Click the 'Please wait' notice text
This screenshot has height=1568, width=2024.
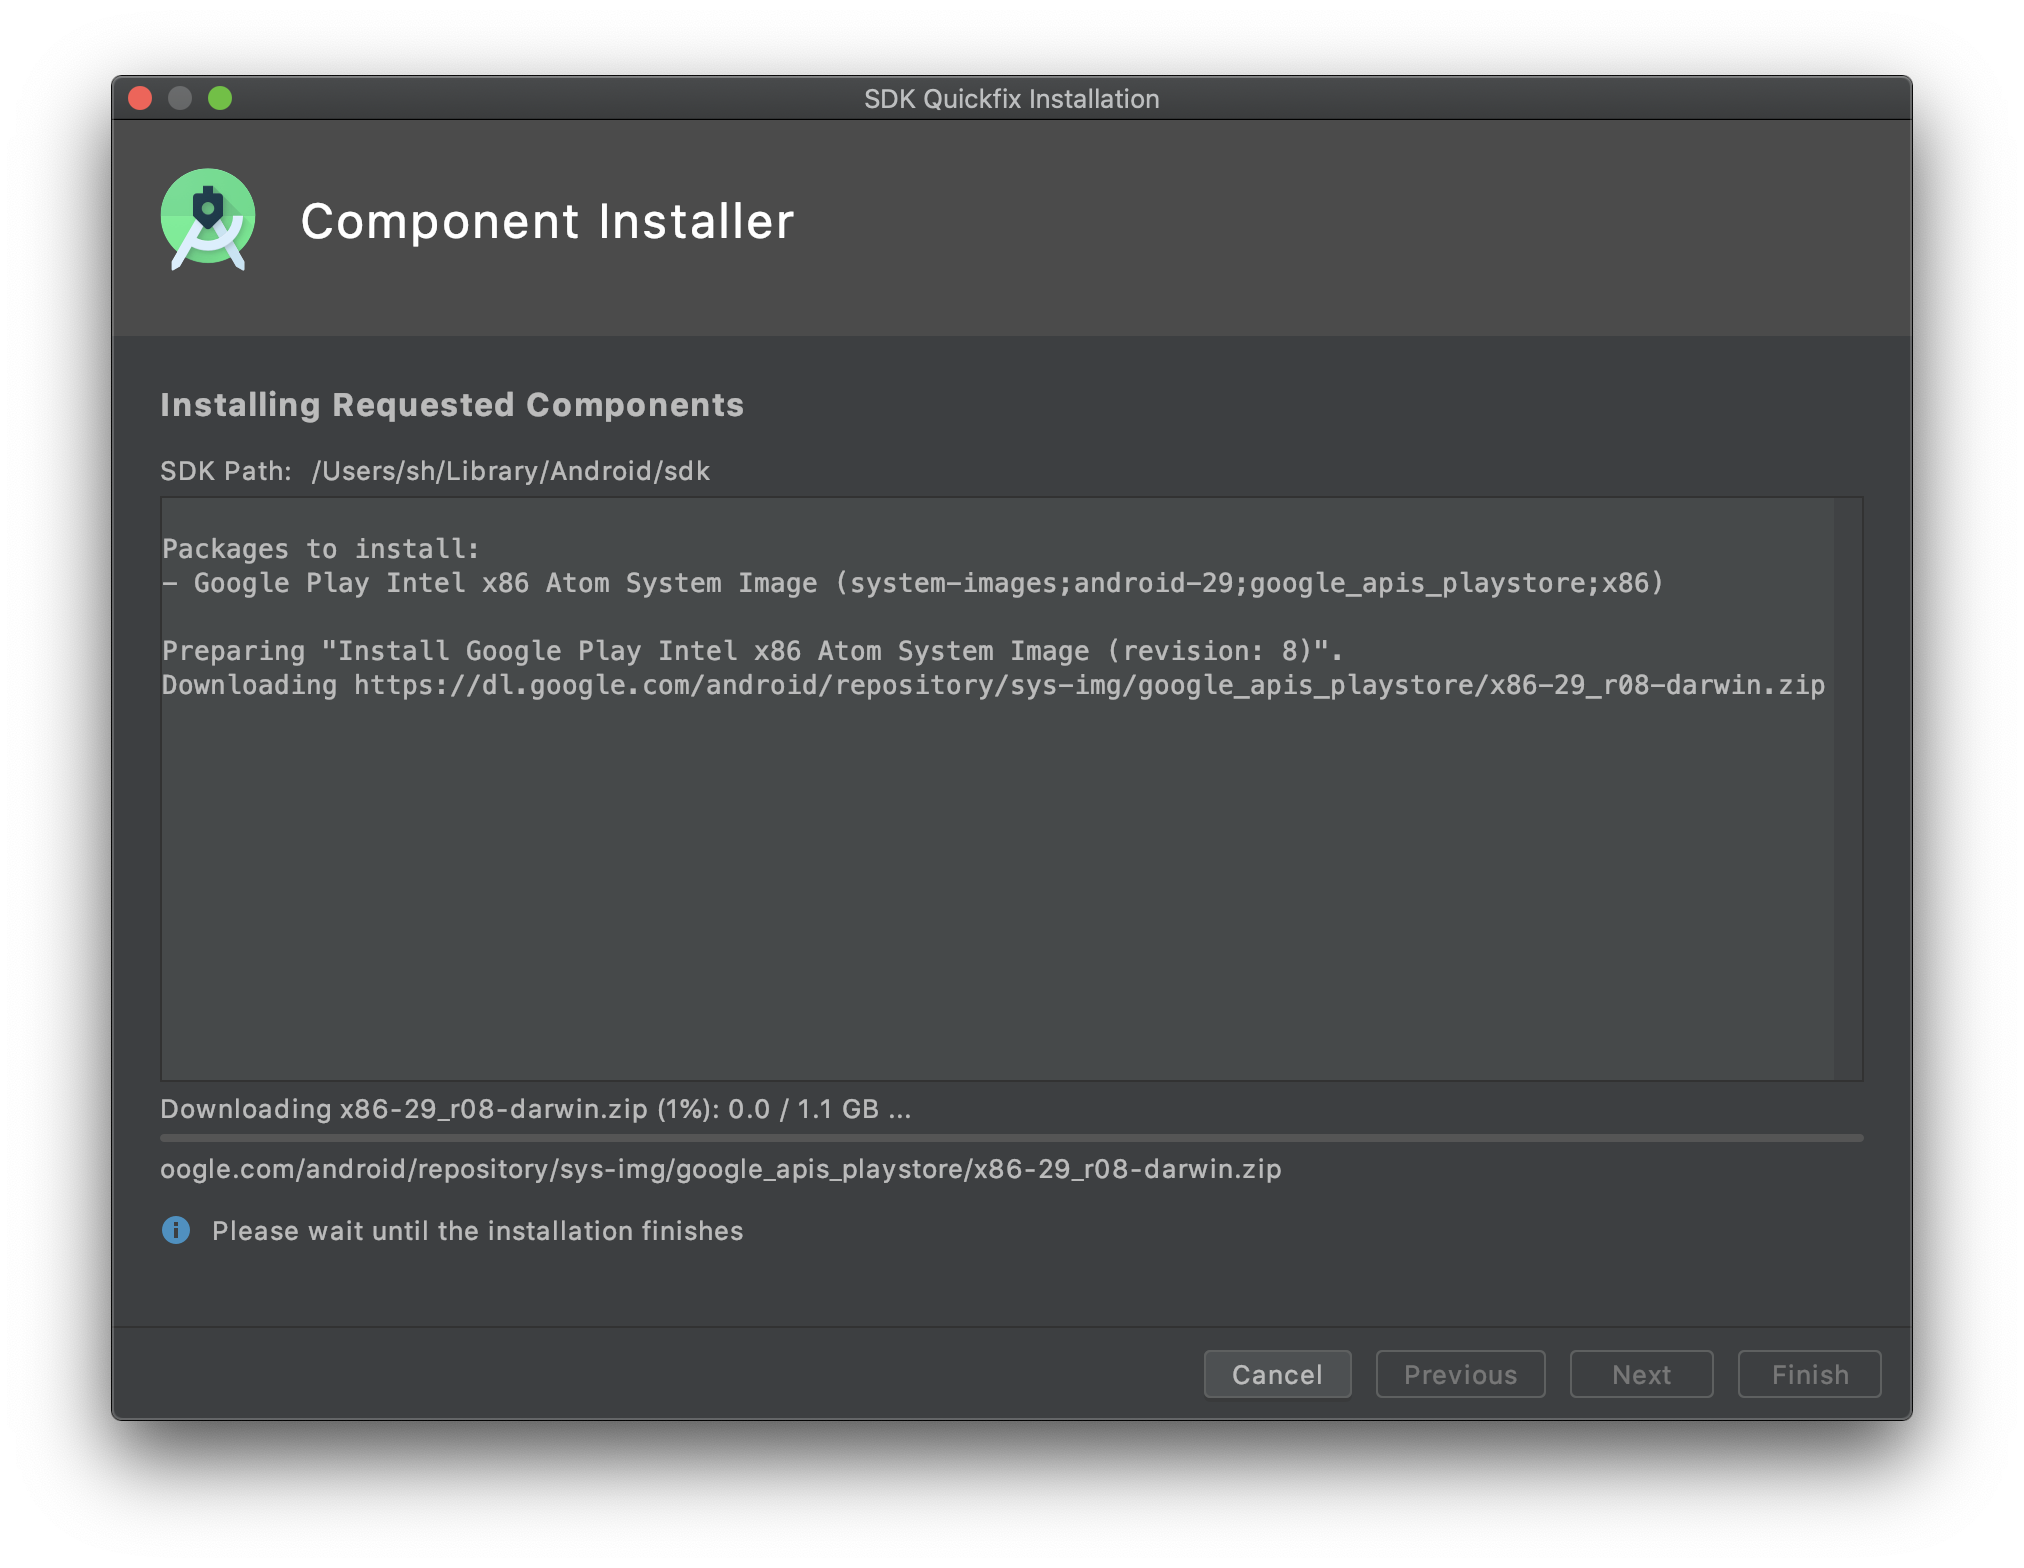[478, 1231]
